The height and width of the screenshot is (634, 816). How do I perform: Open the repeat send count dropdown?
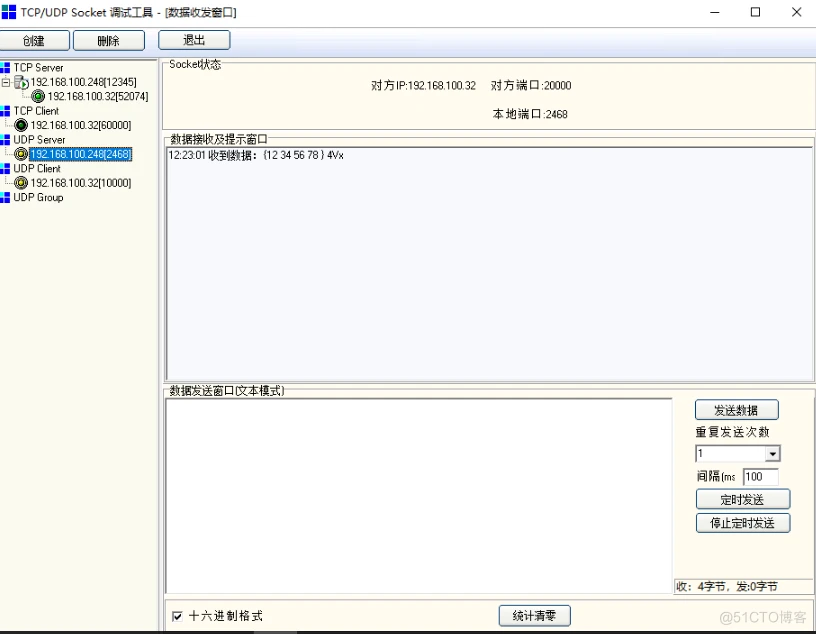coord(773,453)
